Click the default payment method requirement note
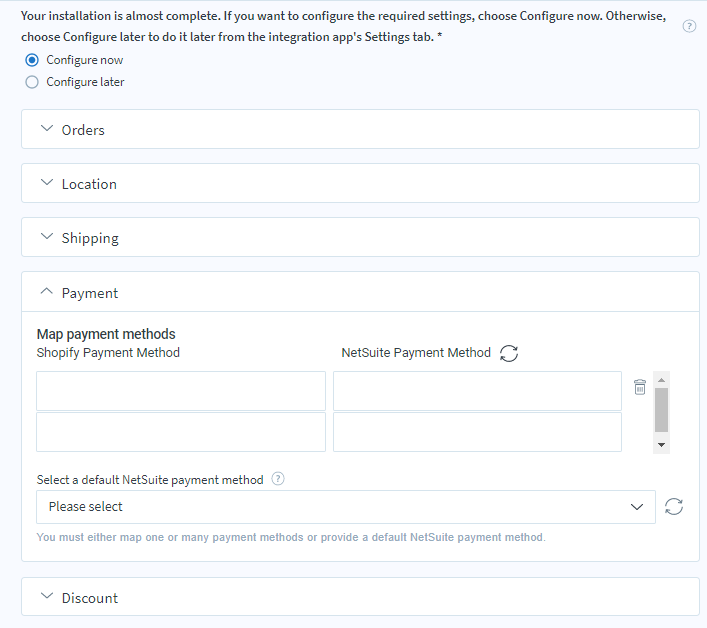This screenshot has height=628, width=707. [291, 537]
